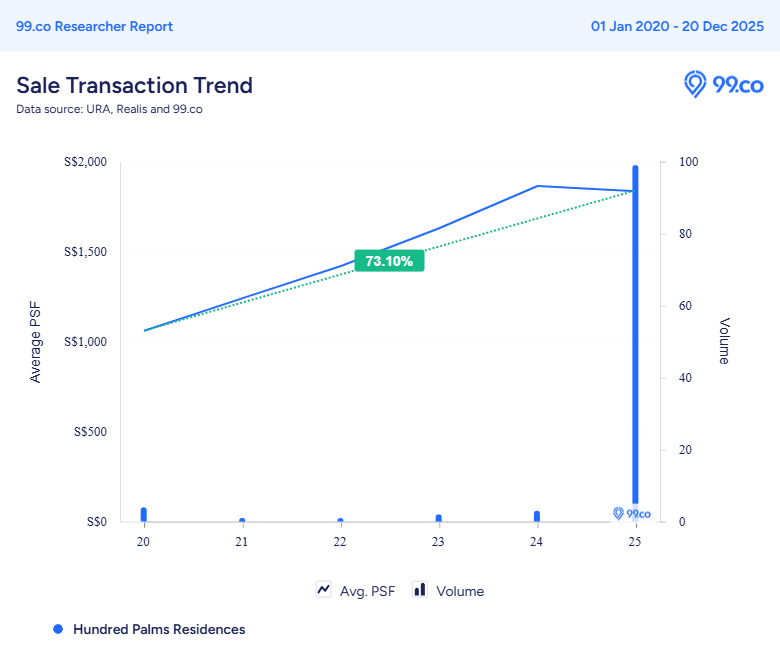The width and height of the screenshot is (780, 649).
Task: Click the Avg PSF peak at year 24
Action: [x=537, y=186]
